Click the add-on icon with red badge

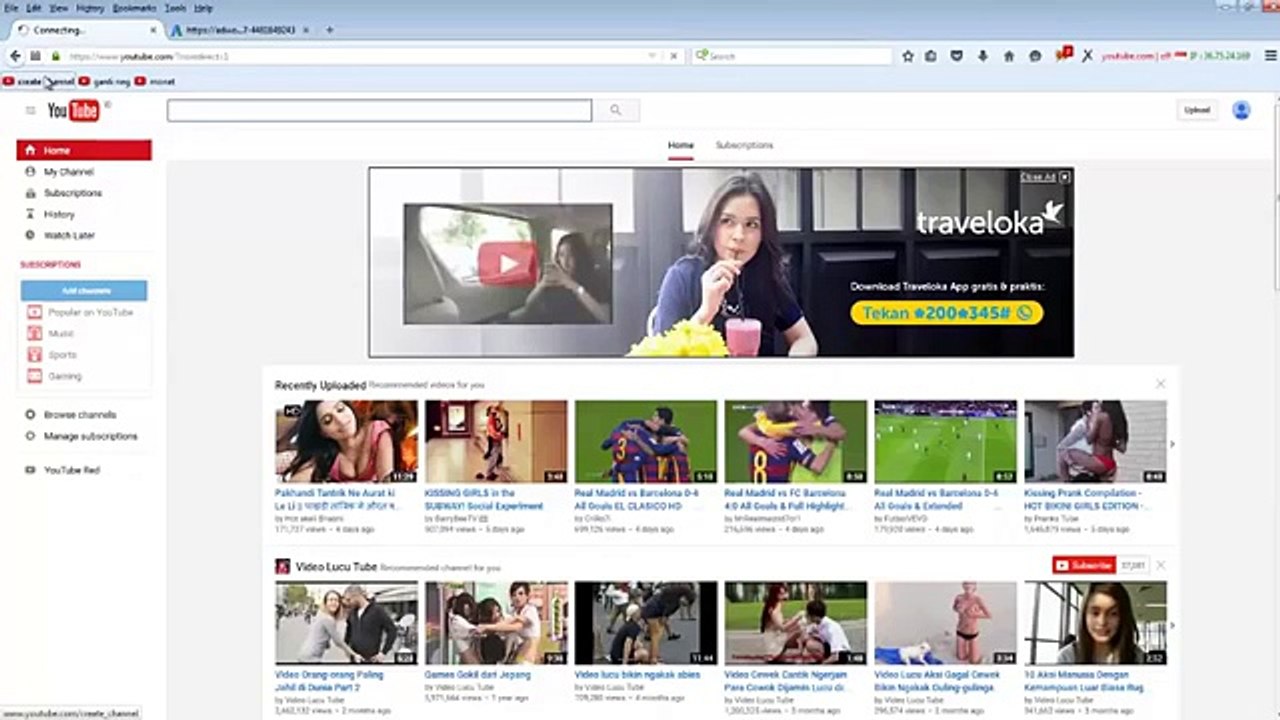tap(1063, 55)
